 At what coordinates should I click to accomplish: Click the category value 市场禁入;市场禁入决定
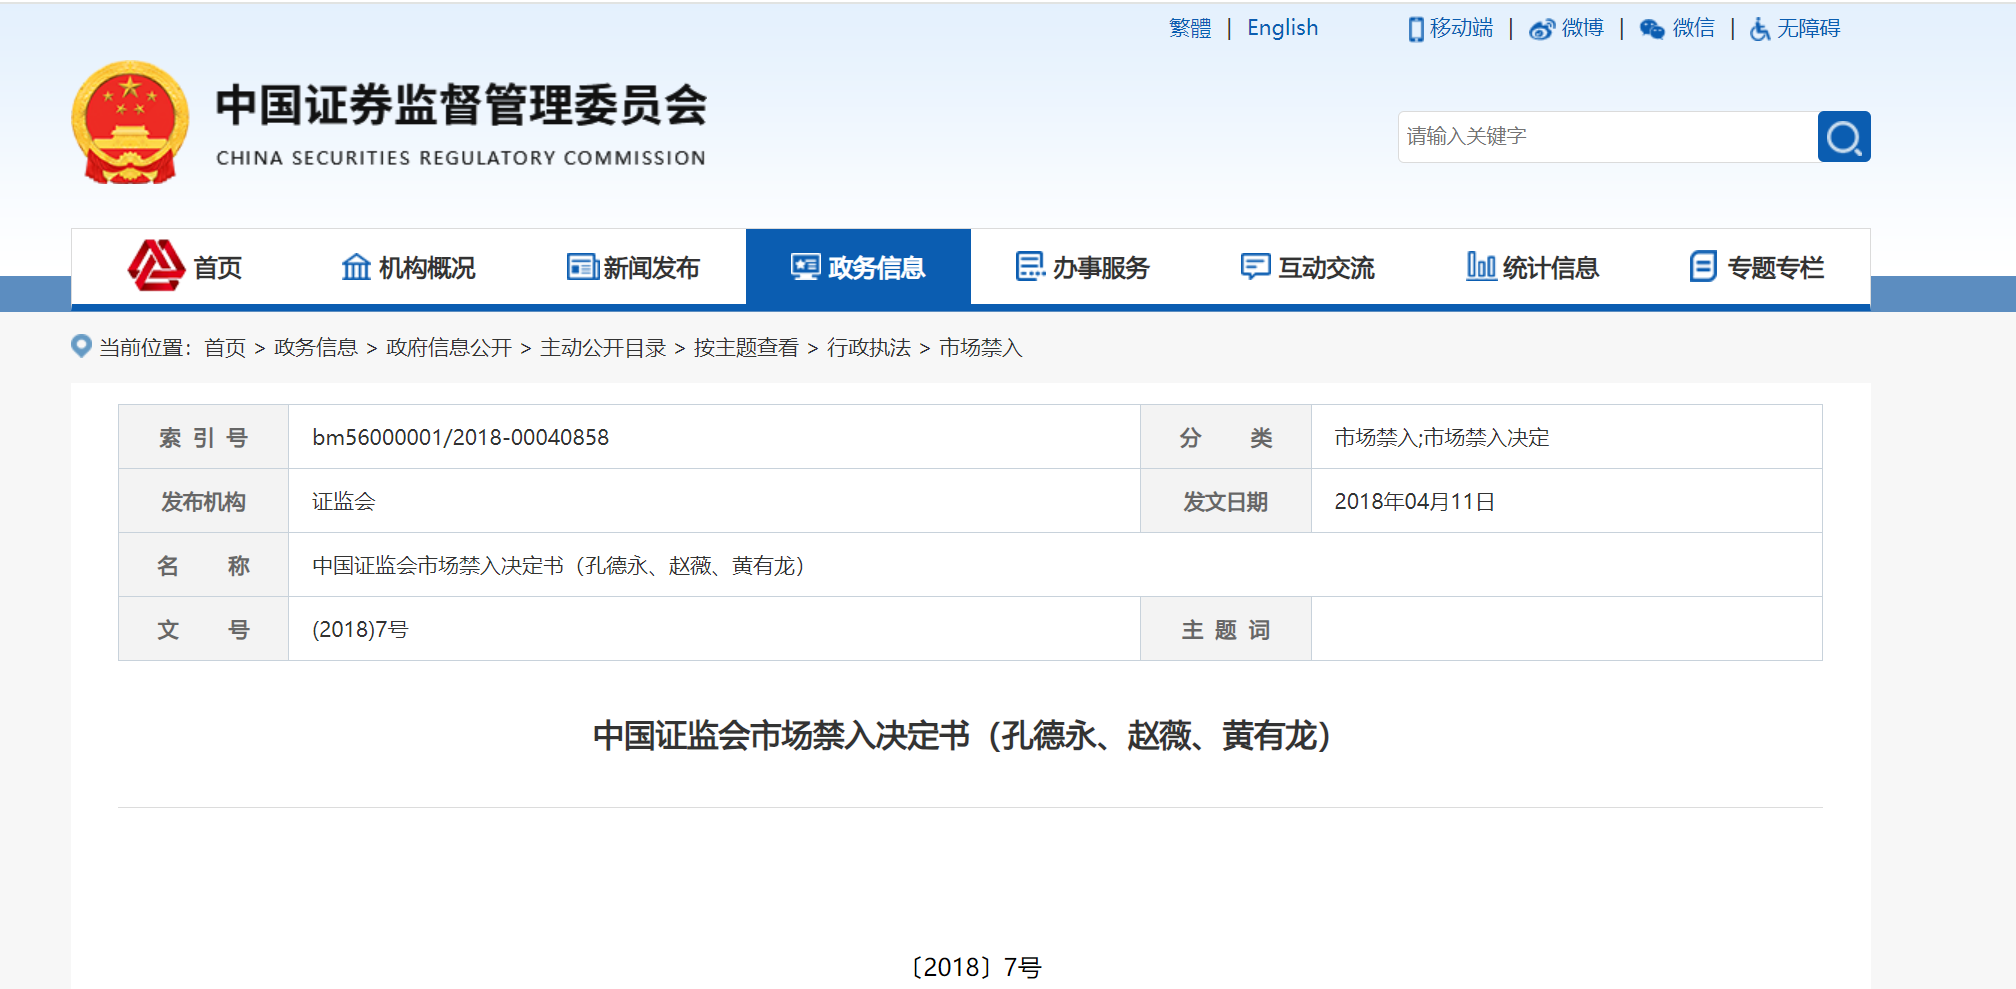(1442, 437)
